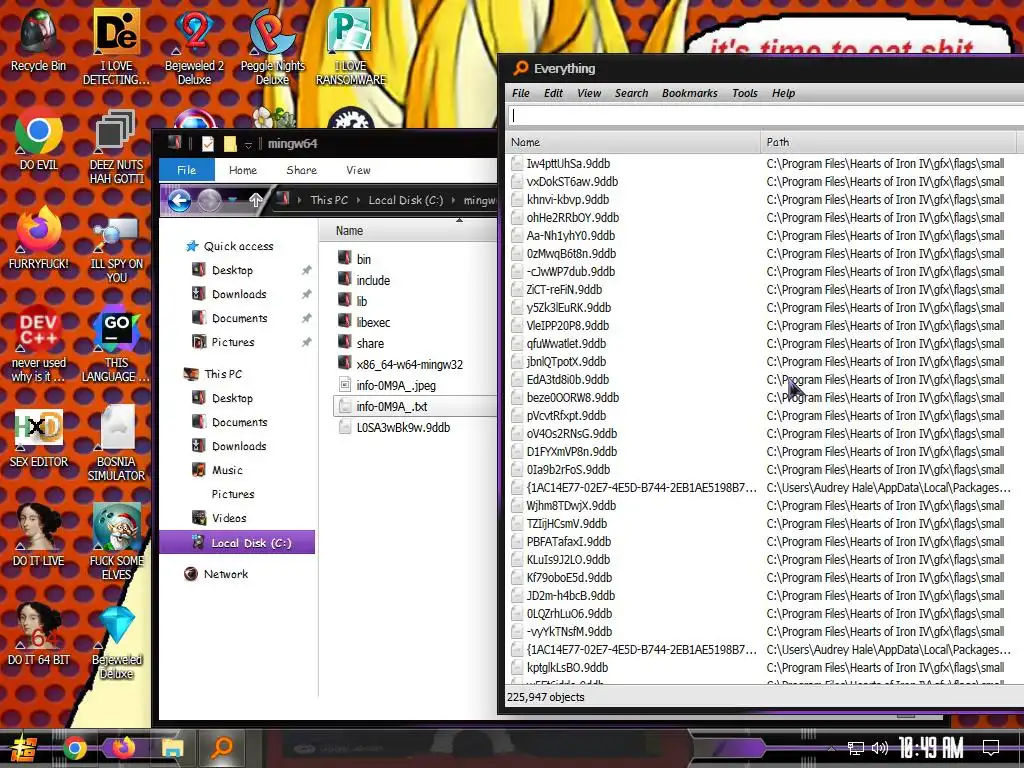Switch to Everything search on the taskbar
Image resolution: width=1024 pixels, height=768 pixels.
coord(222,748)
